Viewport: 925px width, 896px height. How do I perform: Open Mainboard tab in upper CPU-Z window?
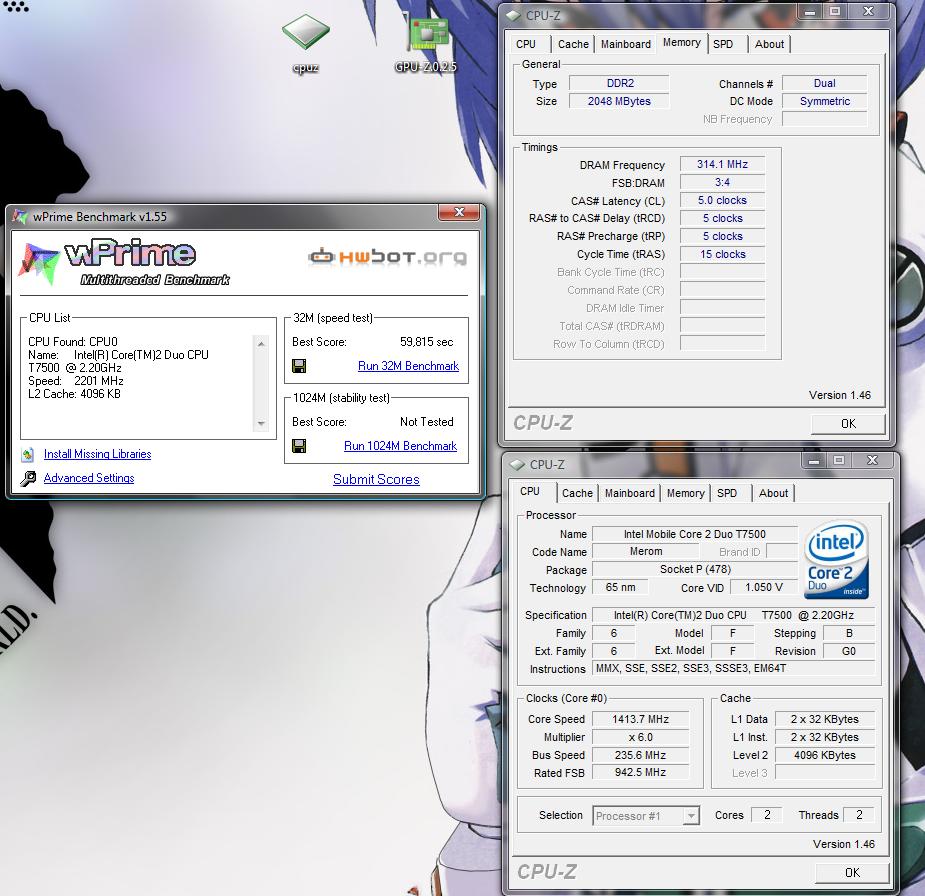pos(625,44)
